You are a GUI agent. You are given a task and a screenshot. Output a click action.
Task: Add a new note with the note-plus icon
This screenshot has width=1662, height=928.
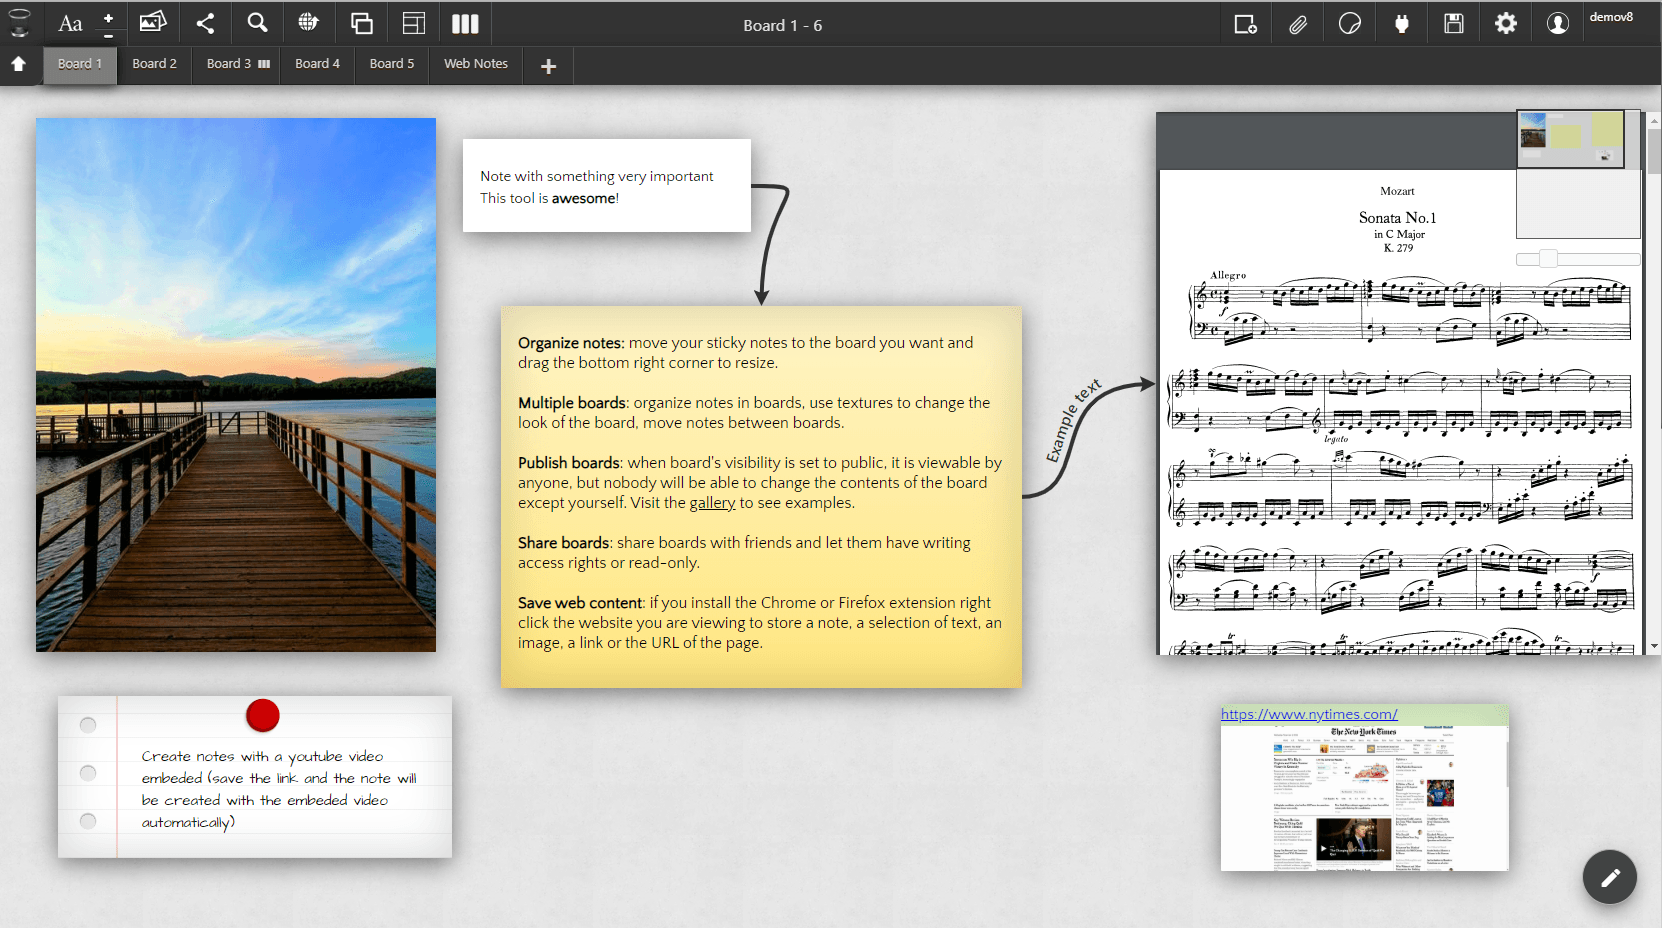1245,24
